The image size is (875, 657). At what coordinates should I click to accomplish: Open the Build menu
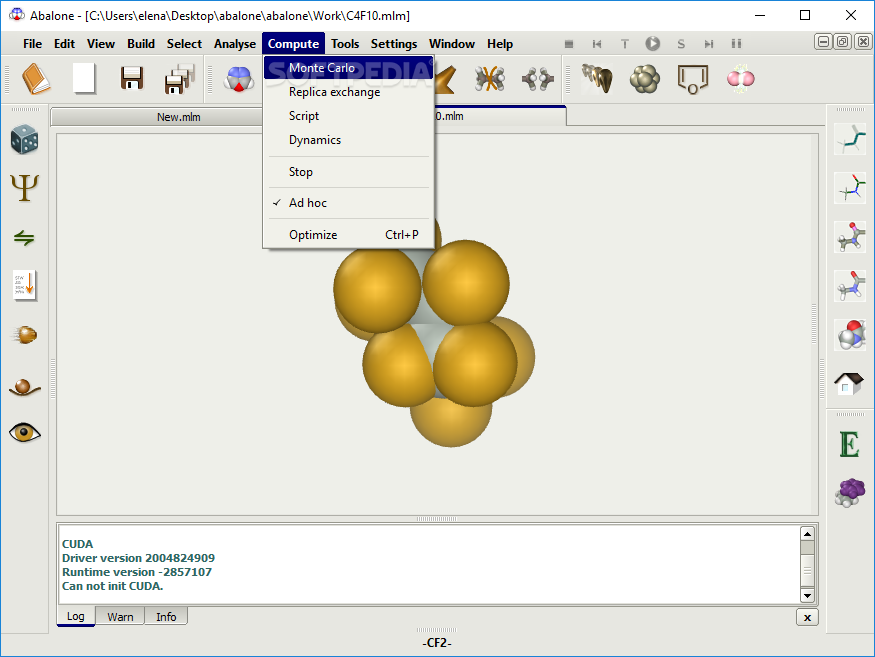click(x=141, y=44)
